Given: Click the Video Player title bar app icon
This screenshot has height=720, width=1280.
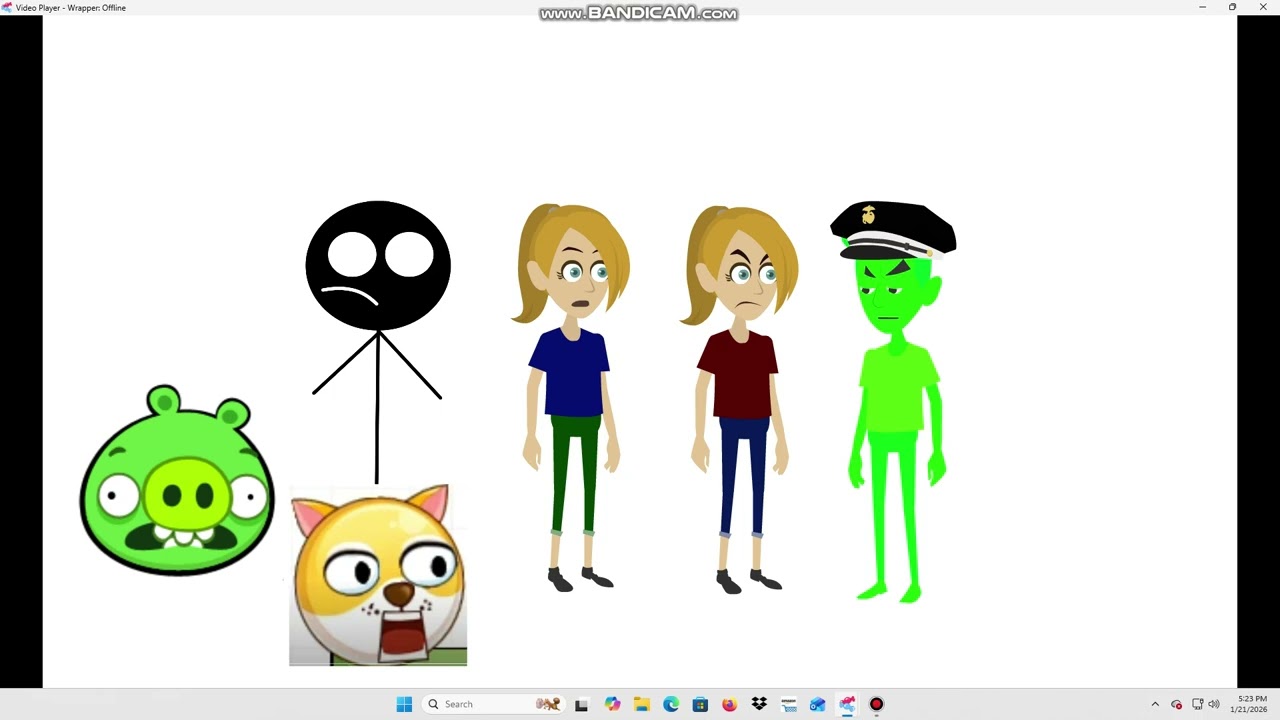Looking at the screenshot, I should coord(7,7).
